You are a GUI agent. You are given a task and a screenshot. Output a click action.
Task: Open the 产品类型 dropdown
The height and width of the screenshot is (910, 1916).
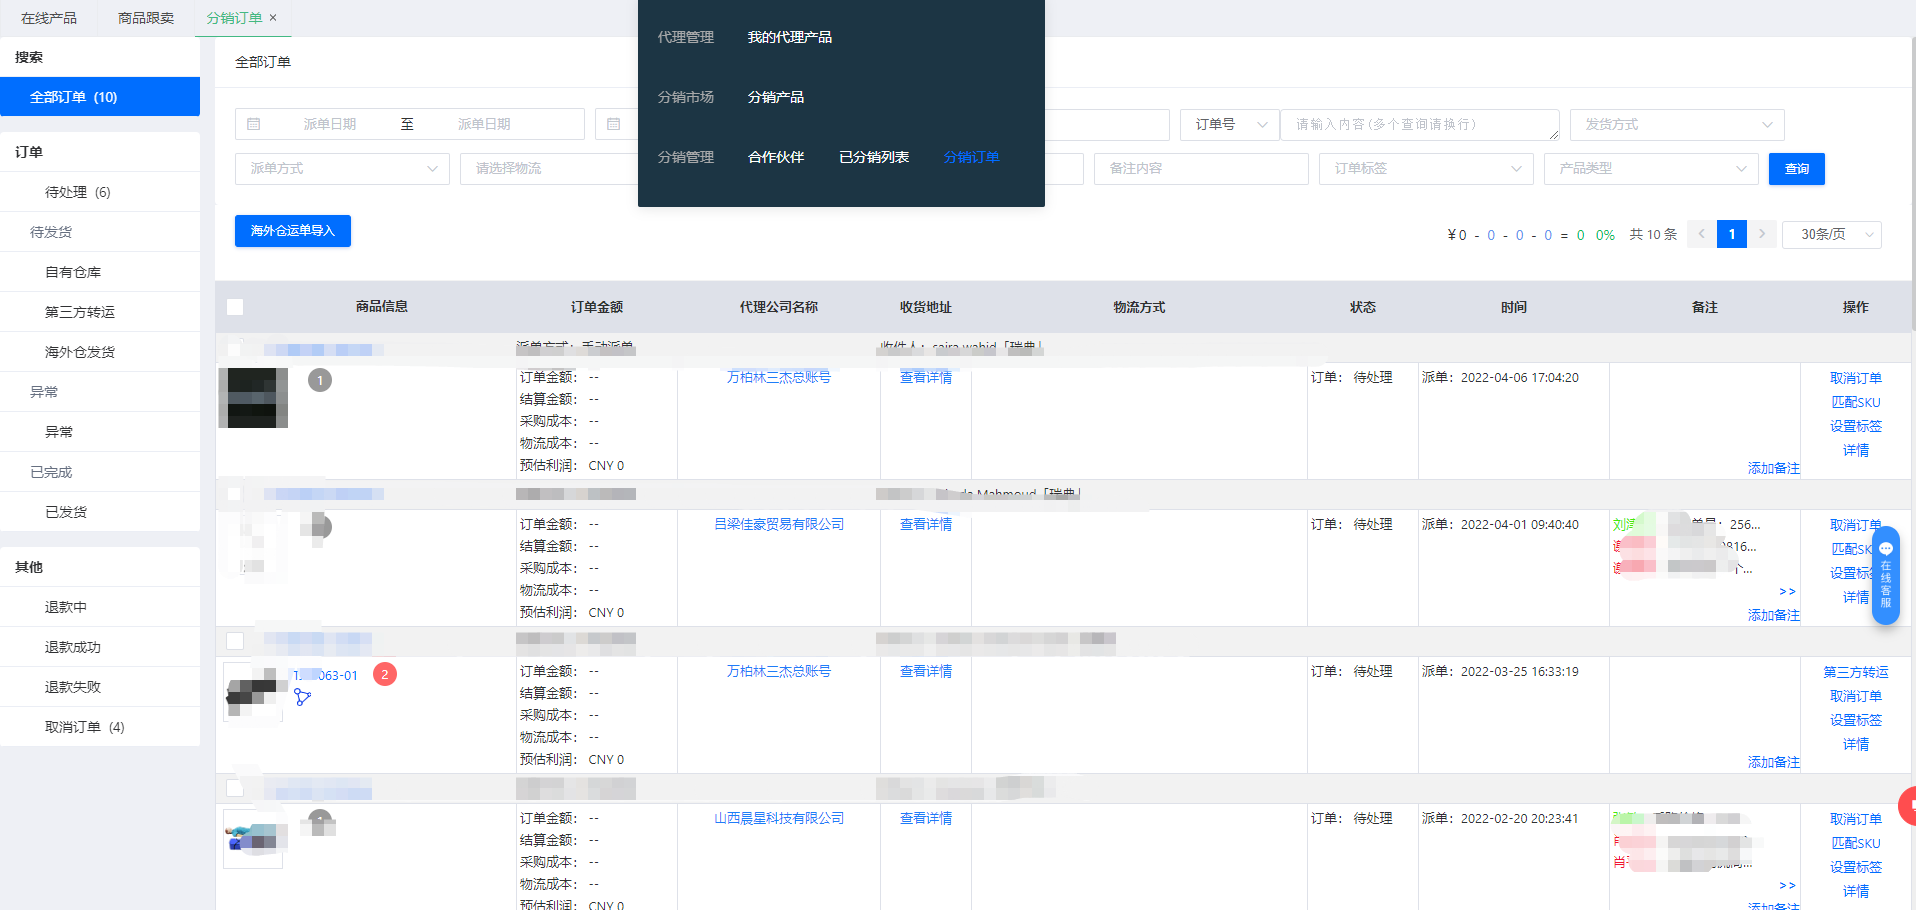[1651, 168]
